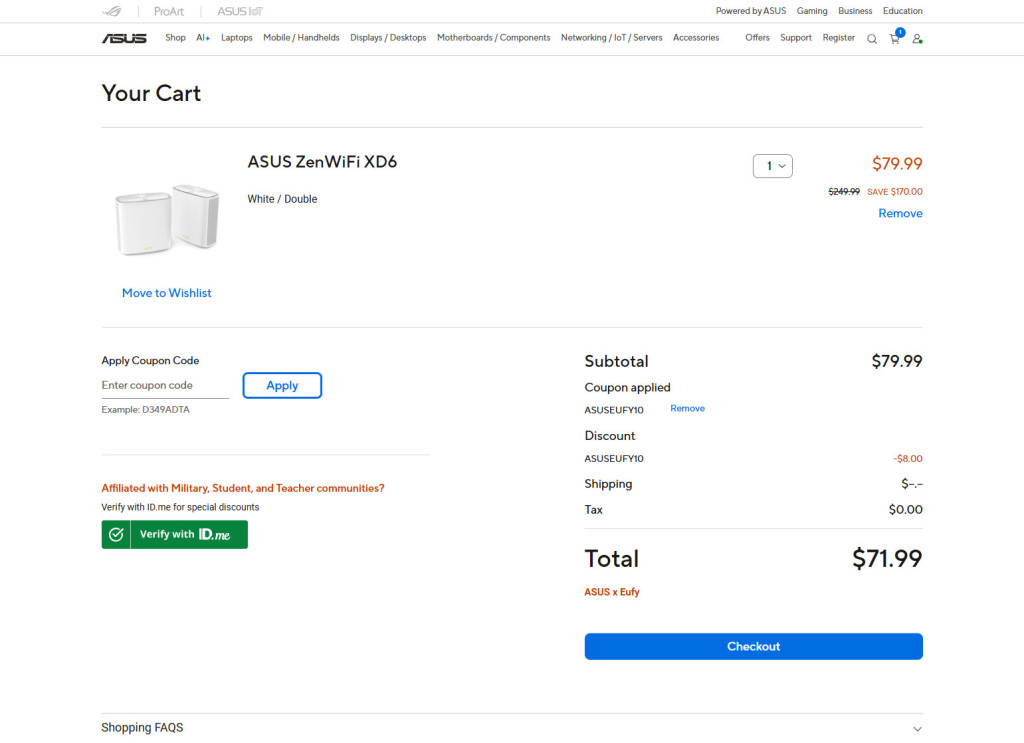Click the ASUS logo in navigation bar
The width and height of the screenshot is (1024, 743).
click(124, 38)
